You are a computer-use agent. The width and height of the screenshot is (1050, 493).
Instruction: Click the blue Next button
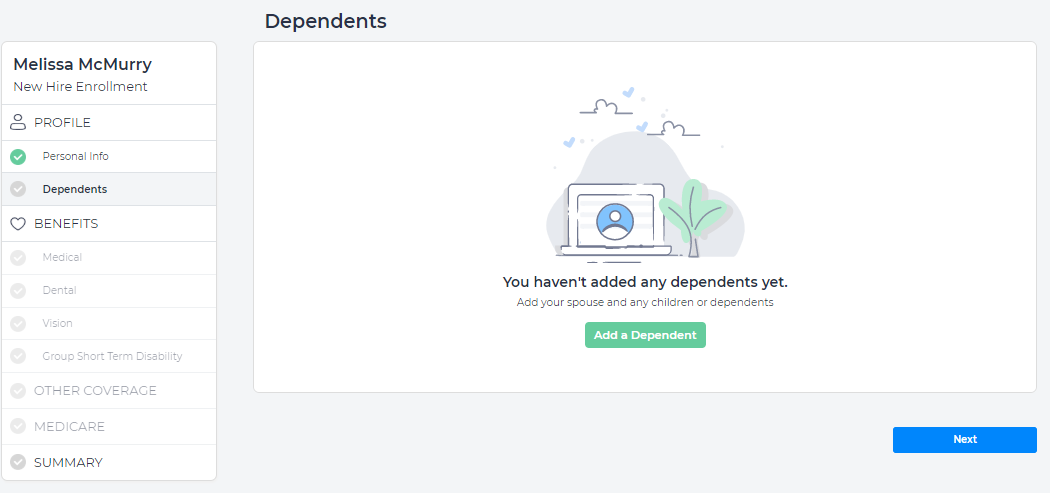pos(964,440)
